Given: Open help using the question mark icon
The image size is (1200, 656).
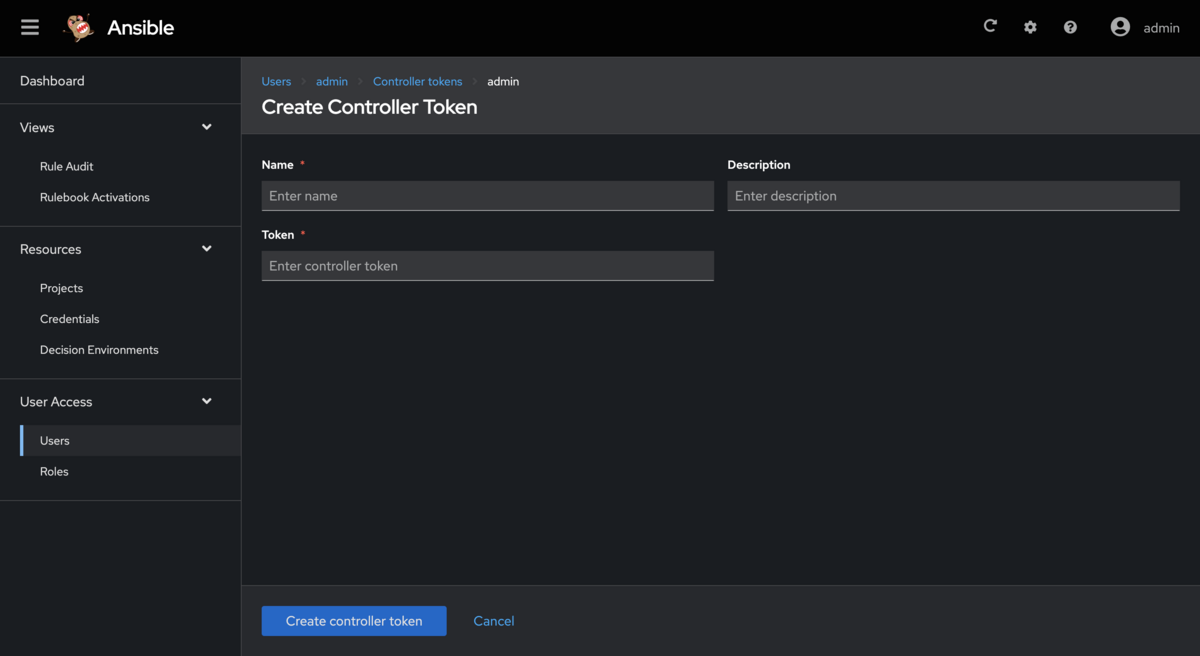Looking at the screenshot, I should pos(1070,27).
